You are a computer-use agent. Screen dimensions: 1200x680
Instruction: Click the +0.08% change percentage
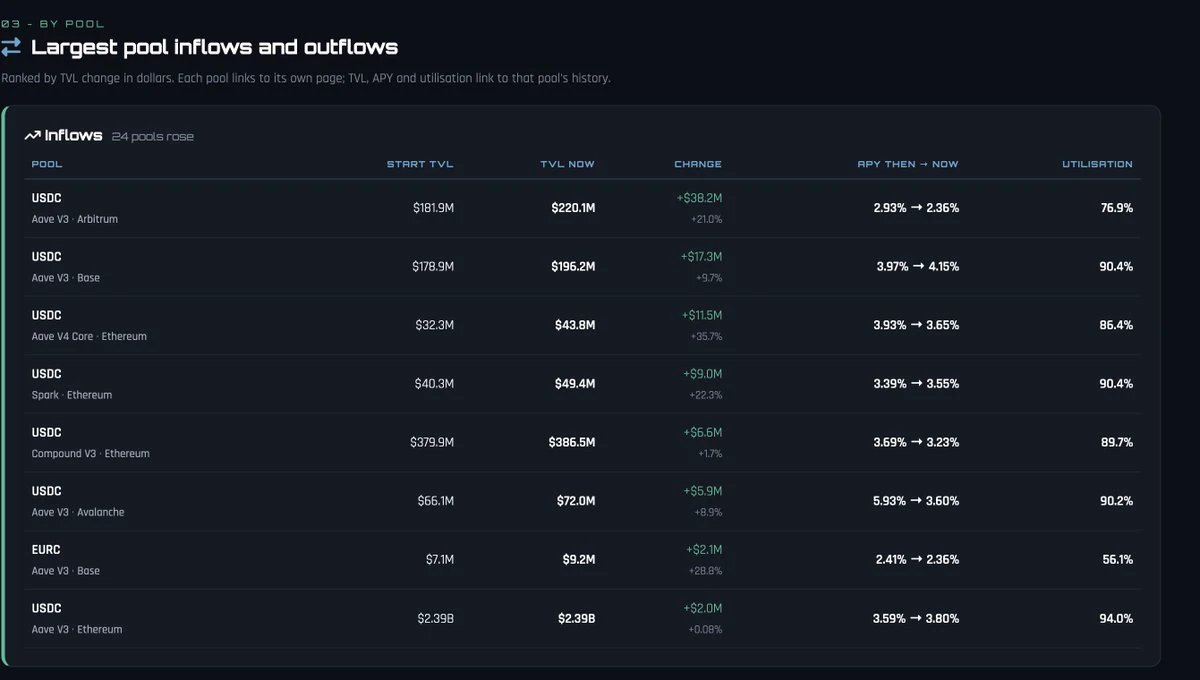pyautogui.click(x=705, y=630)
